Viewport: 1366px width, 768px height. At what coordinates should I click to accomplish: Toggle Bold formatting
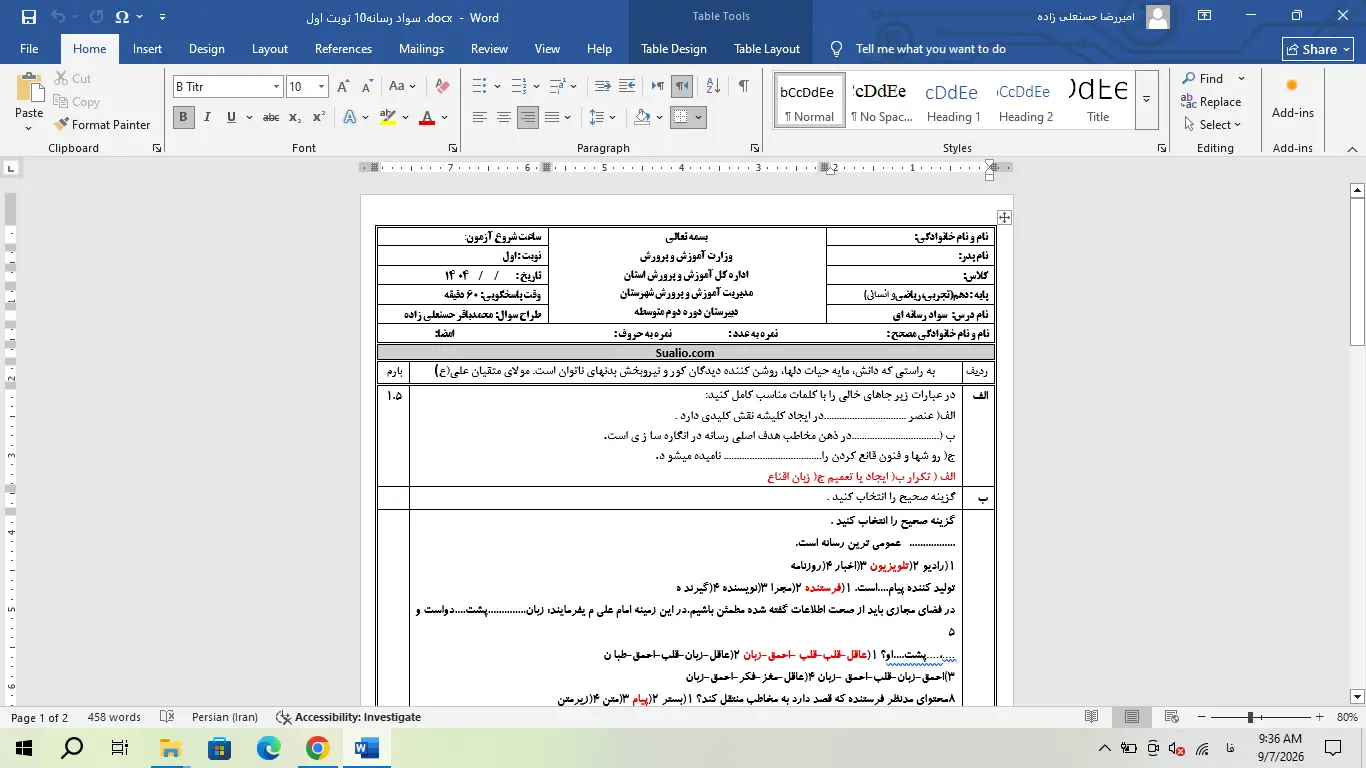click(x=183, y=117)
